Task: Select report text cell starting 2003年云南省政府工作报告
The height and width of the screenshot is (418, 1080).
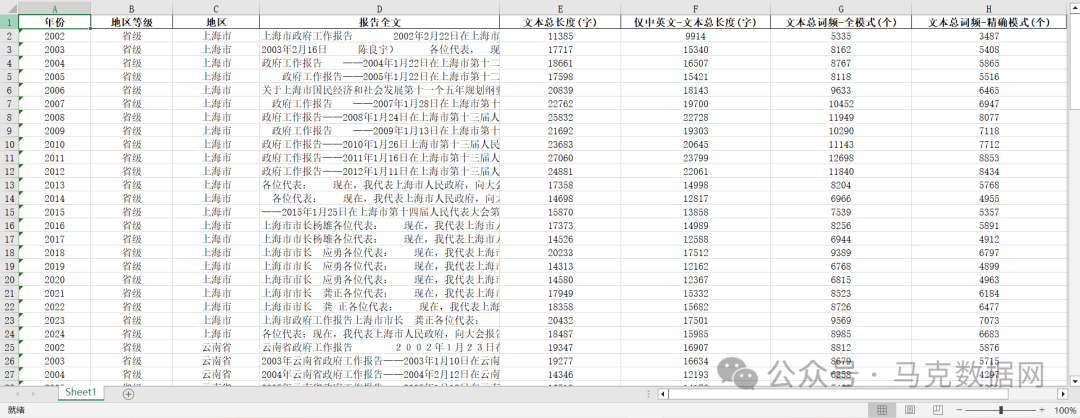Action: 380,361
